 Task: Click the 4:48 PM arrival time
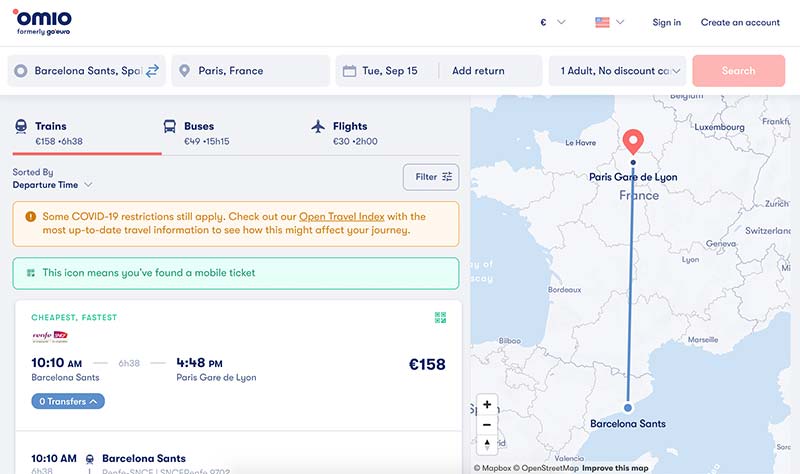[199, 363]
